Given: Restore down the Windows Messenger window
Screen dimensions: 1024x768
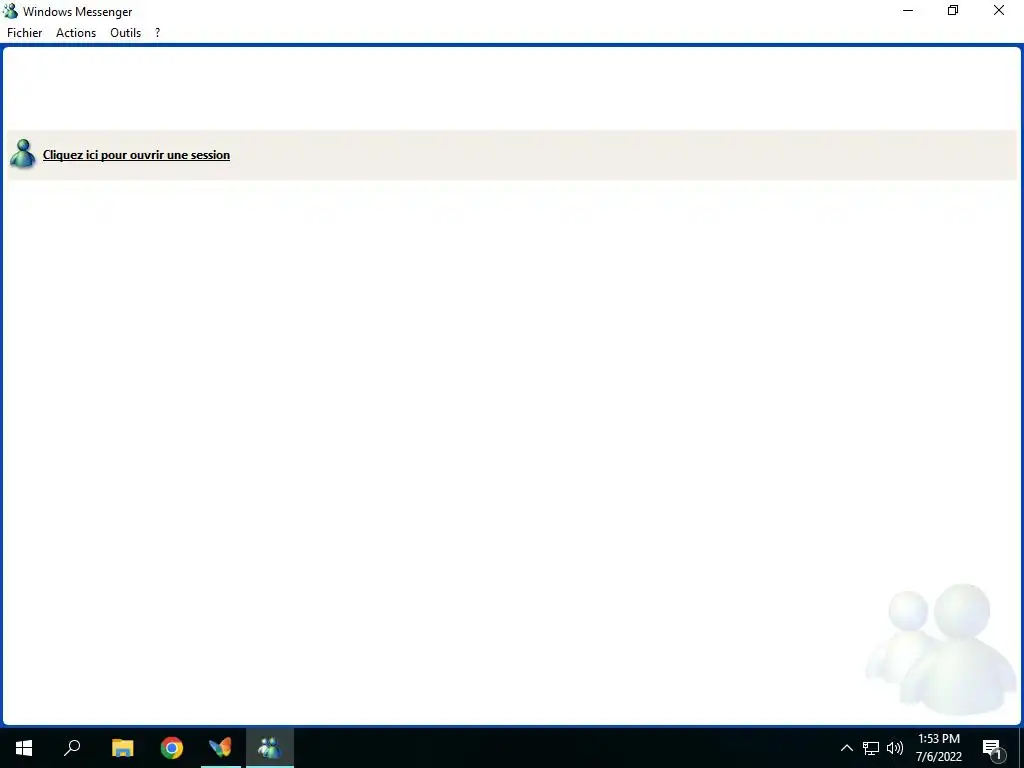Looking at the screenshot, I should point(953,11).
